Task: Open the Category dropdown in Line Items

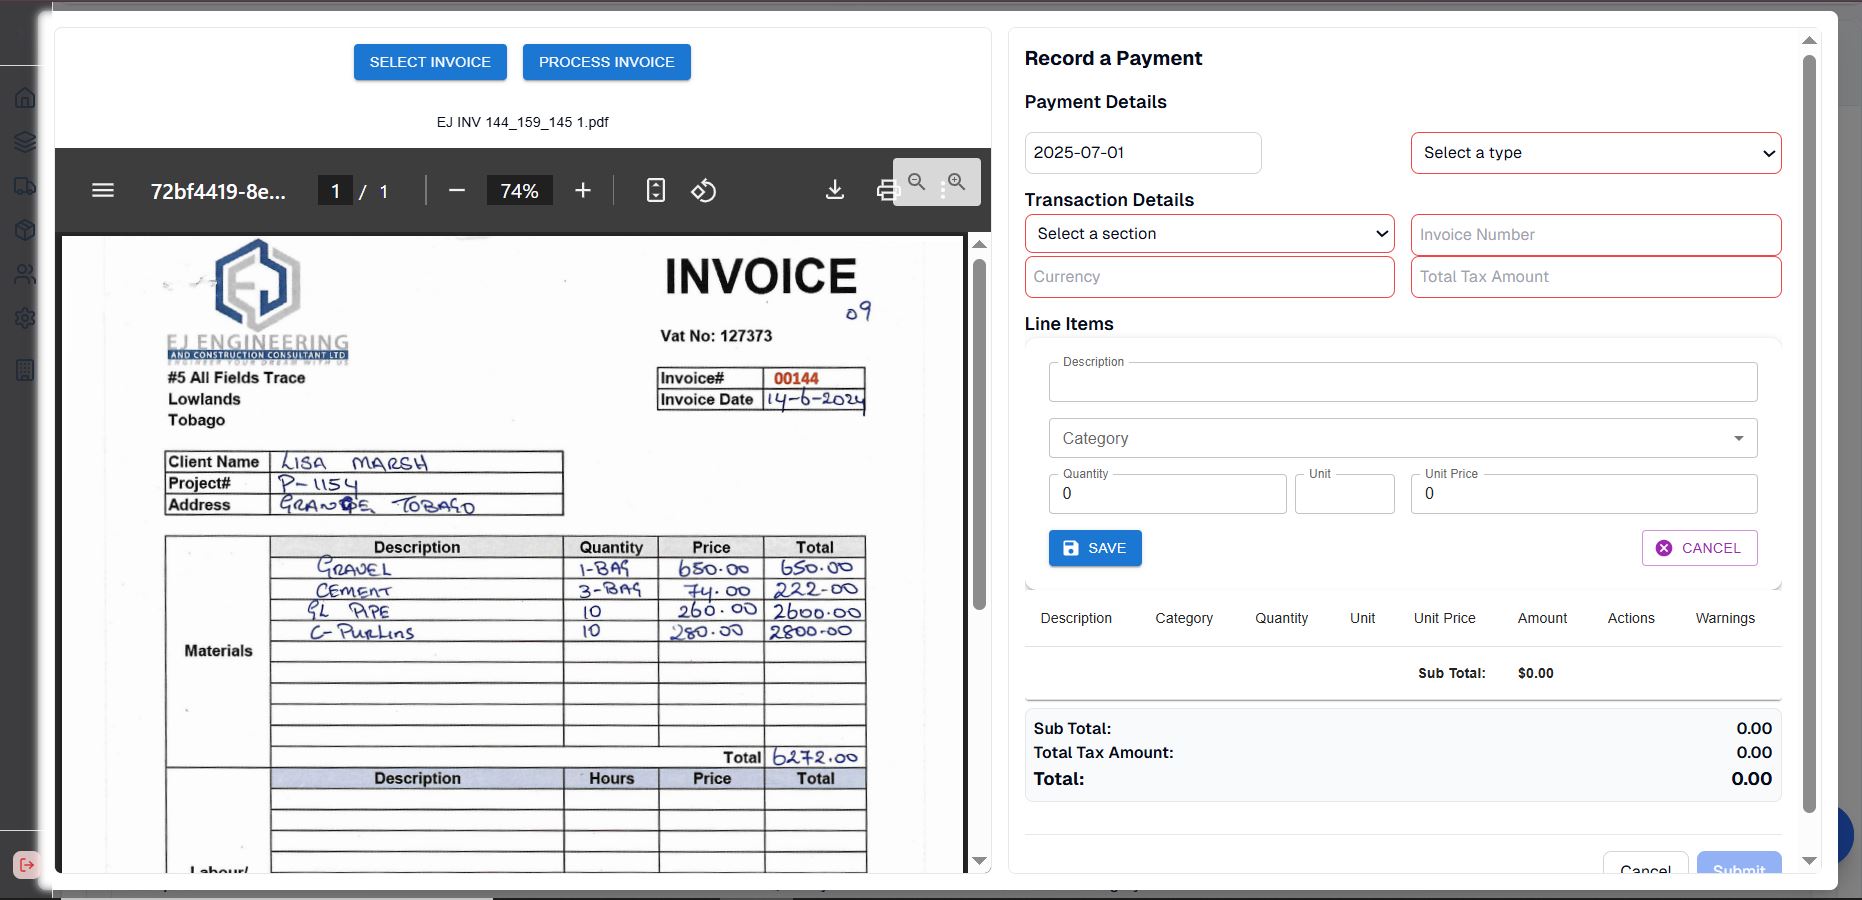Action: pyautogui.click(x=1401, y=438)
